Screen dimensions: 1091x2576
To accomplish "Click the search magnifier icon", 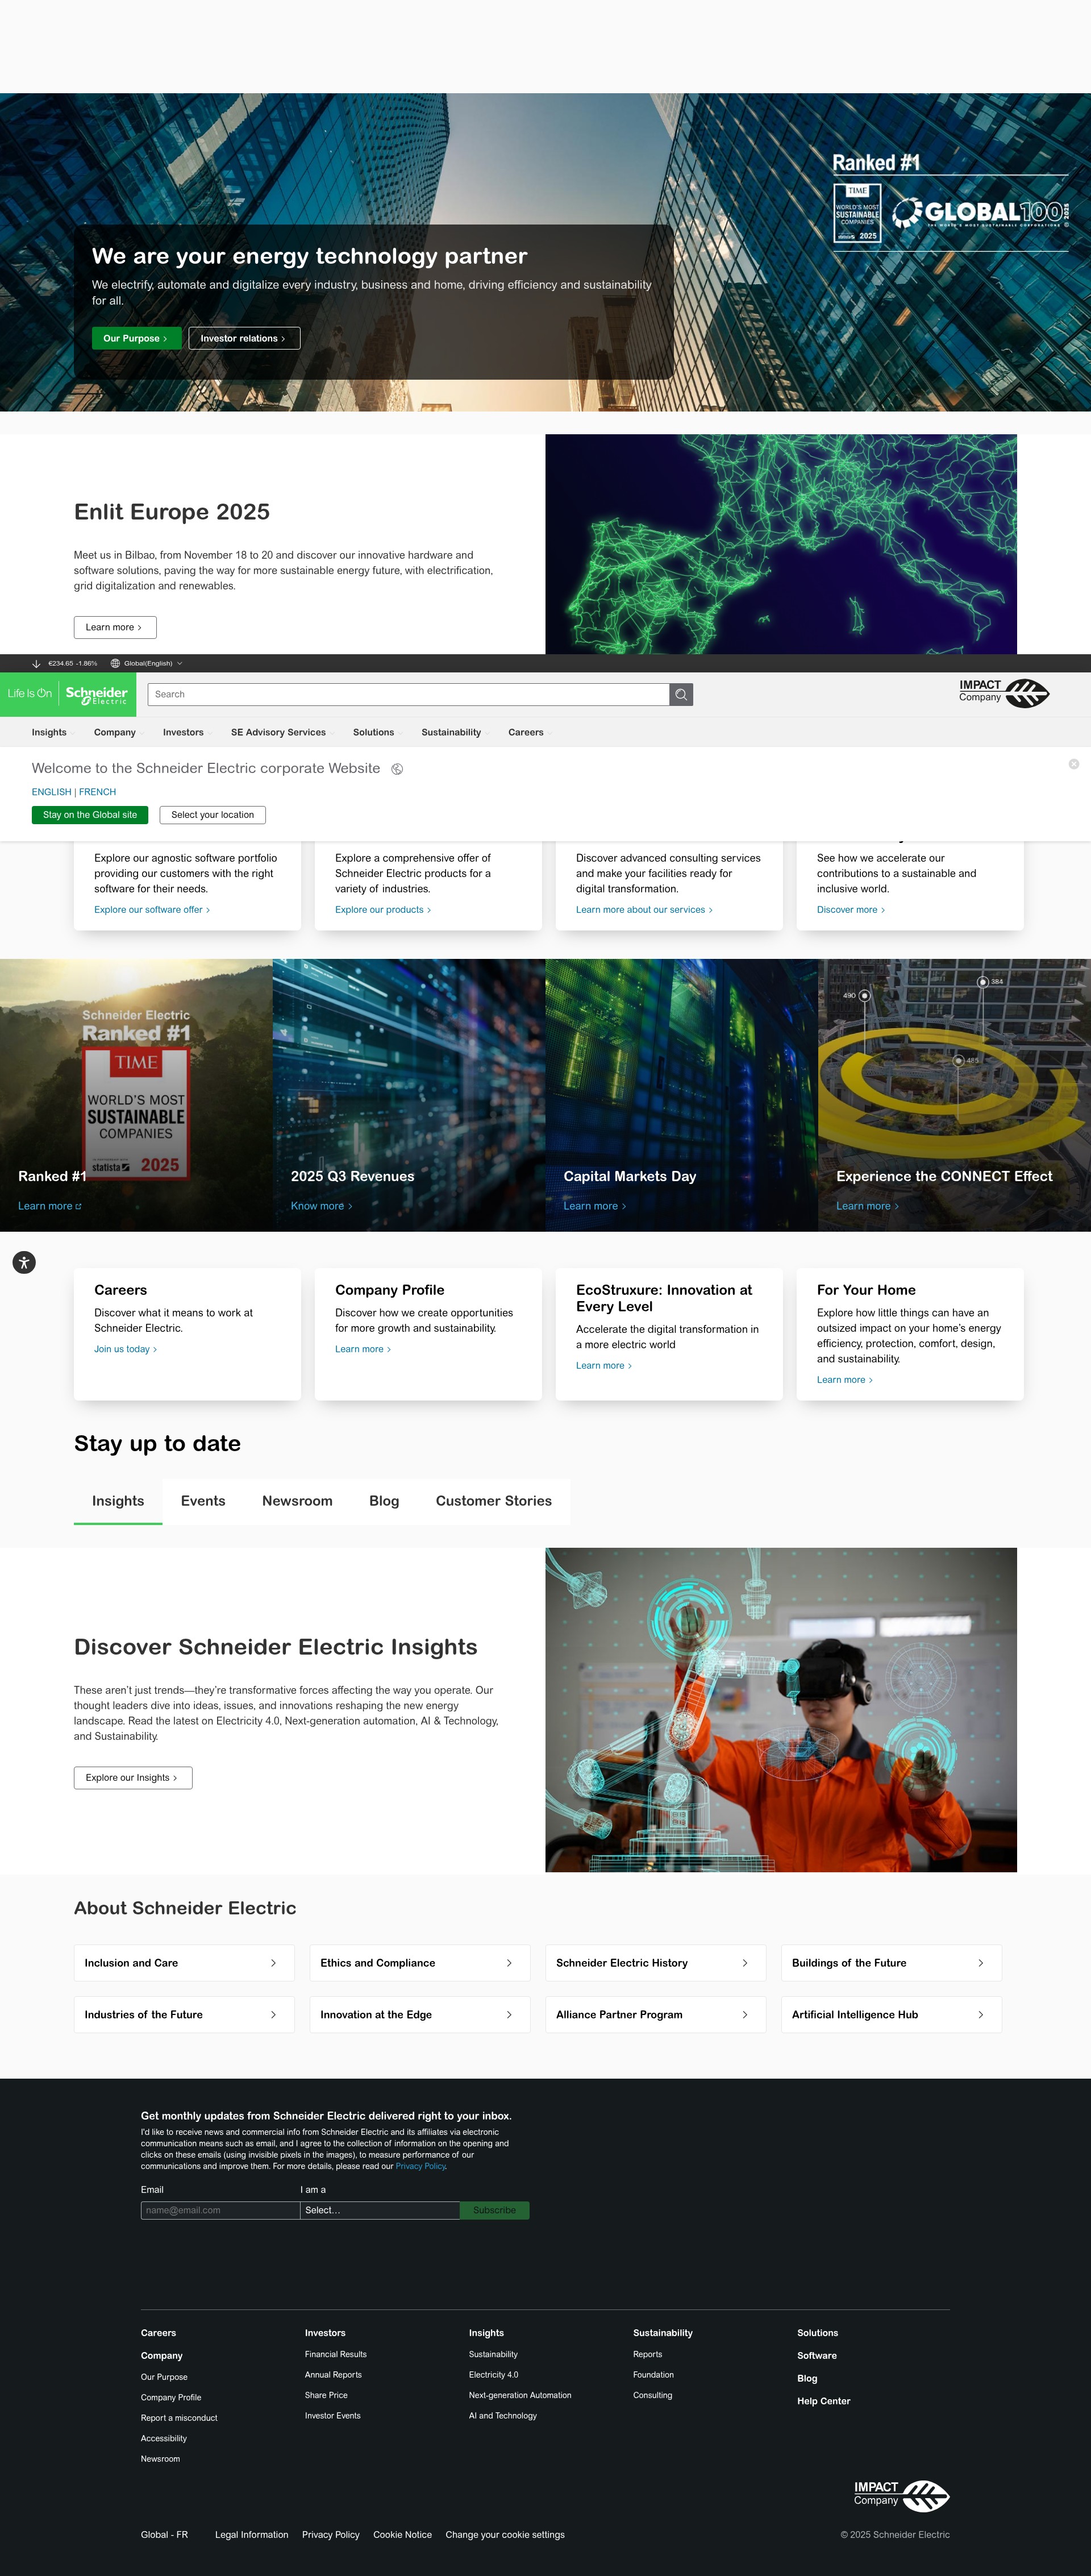I will (681, 694).
